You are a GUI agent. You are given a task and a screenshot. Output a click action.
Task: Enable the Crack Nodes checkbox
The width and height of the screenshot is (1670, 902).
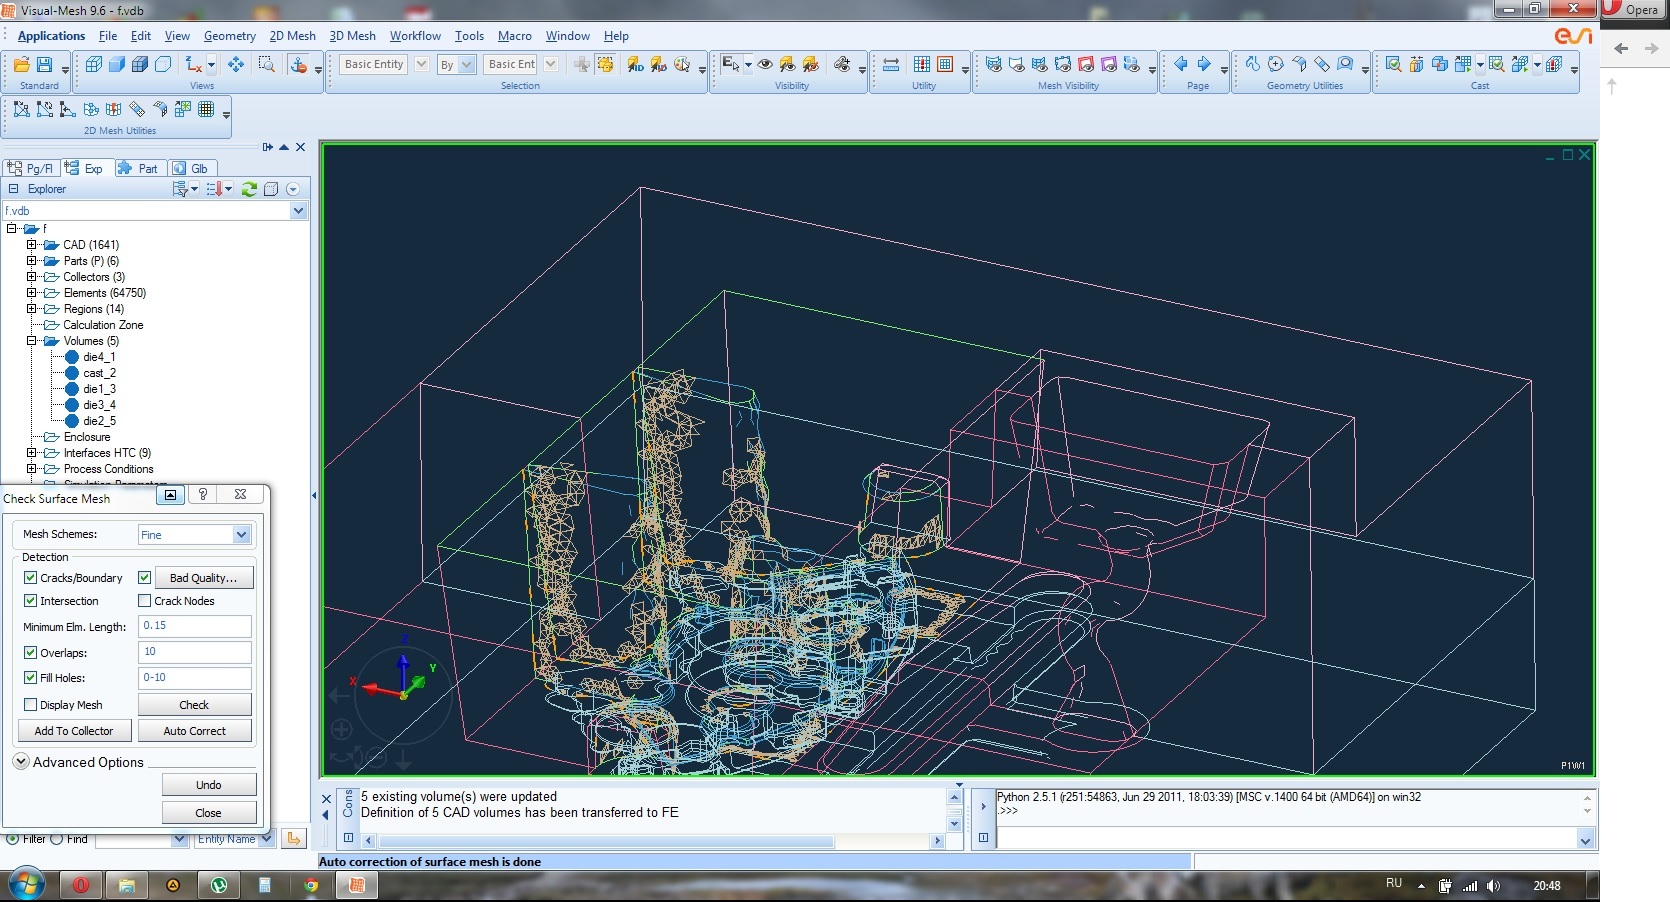[x=145, y=601]
